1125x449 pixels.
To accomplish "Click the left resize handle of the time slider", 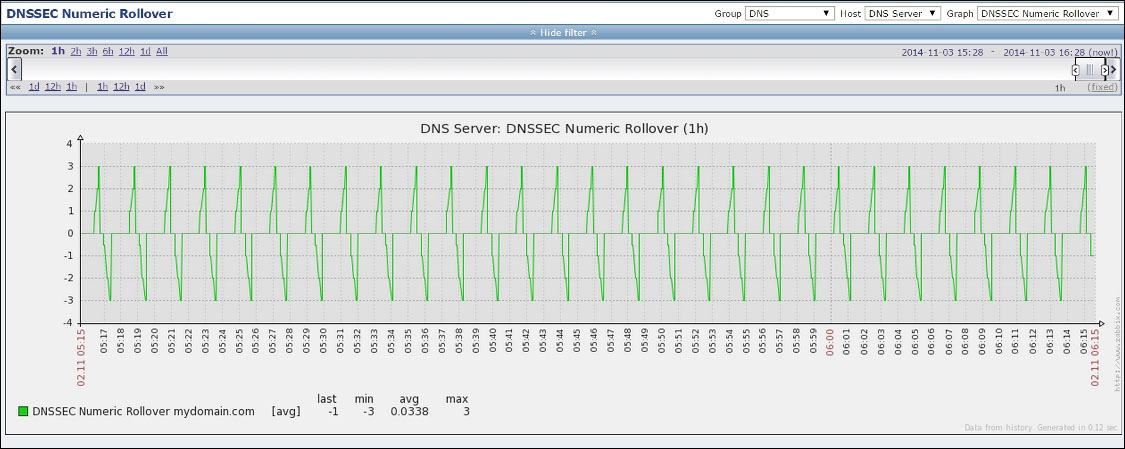I will [x=1076, y=70].
